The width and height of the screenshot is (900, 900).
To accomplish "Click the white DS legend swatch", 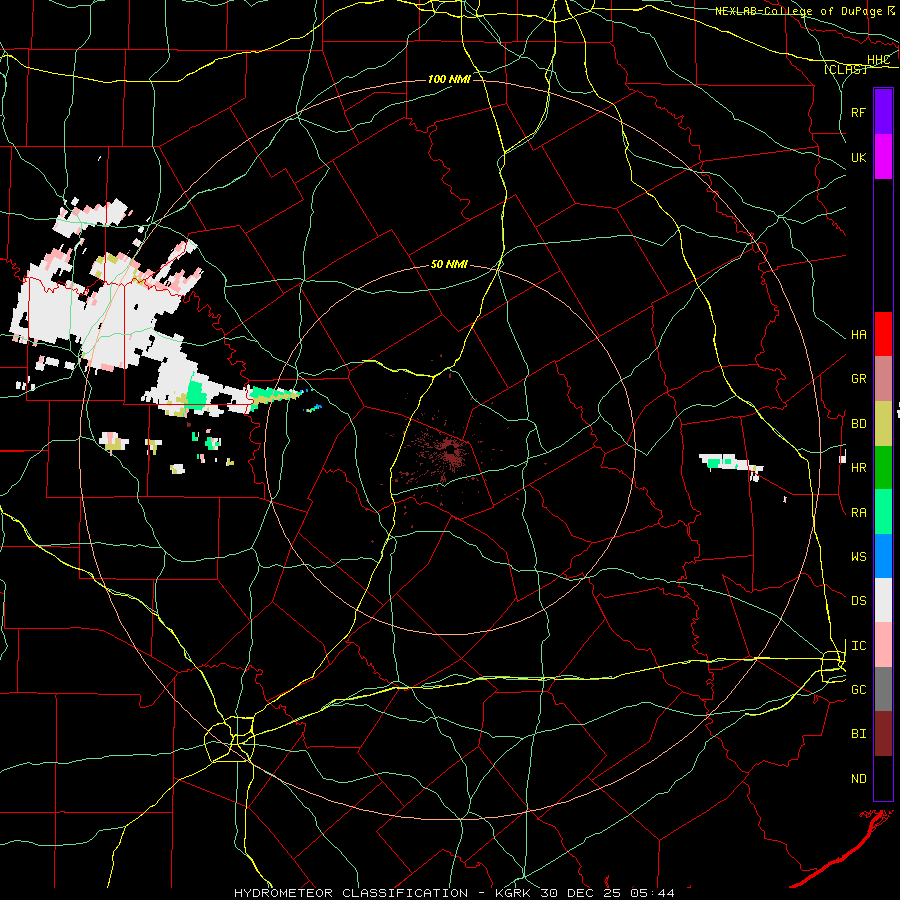I will (883, 600).
